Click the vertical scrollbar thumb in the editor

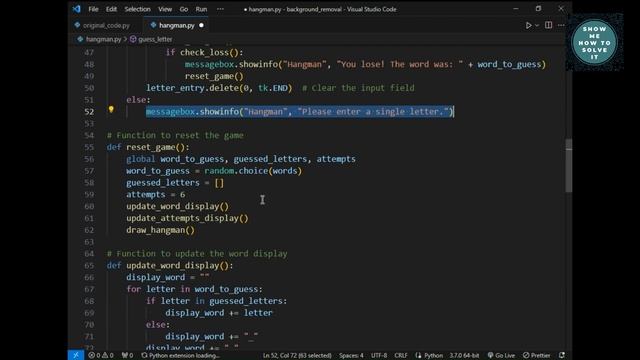(569, 165)
